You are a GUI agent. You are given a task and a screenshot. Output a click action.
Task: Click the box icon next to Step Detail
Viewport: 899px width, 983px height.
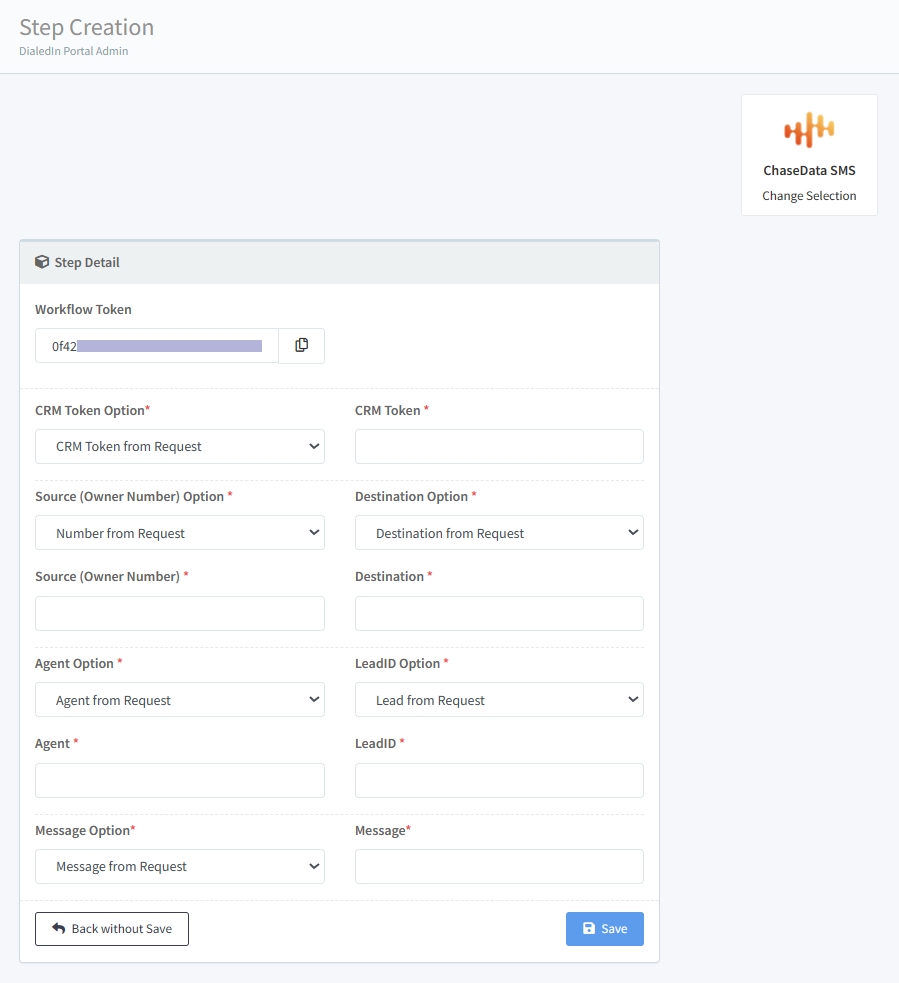pos(41,261)
